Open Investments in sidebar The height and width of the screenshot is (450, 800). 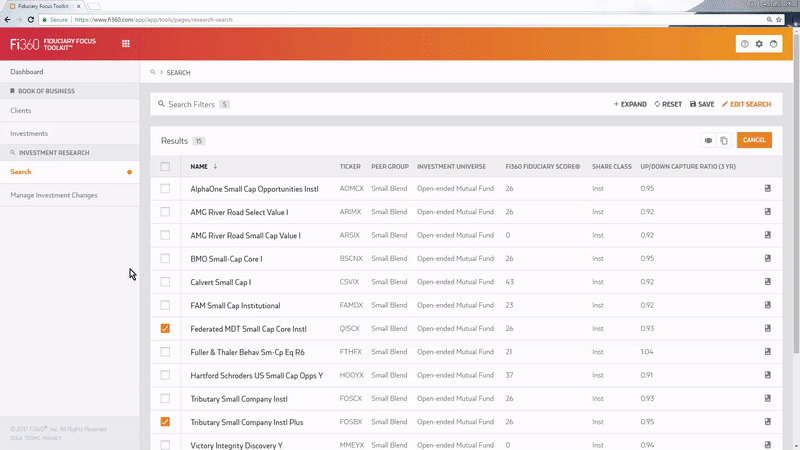29,133
